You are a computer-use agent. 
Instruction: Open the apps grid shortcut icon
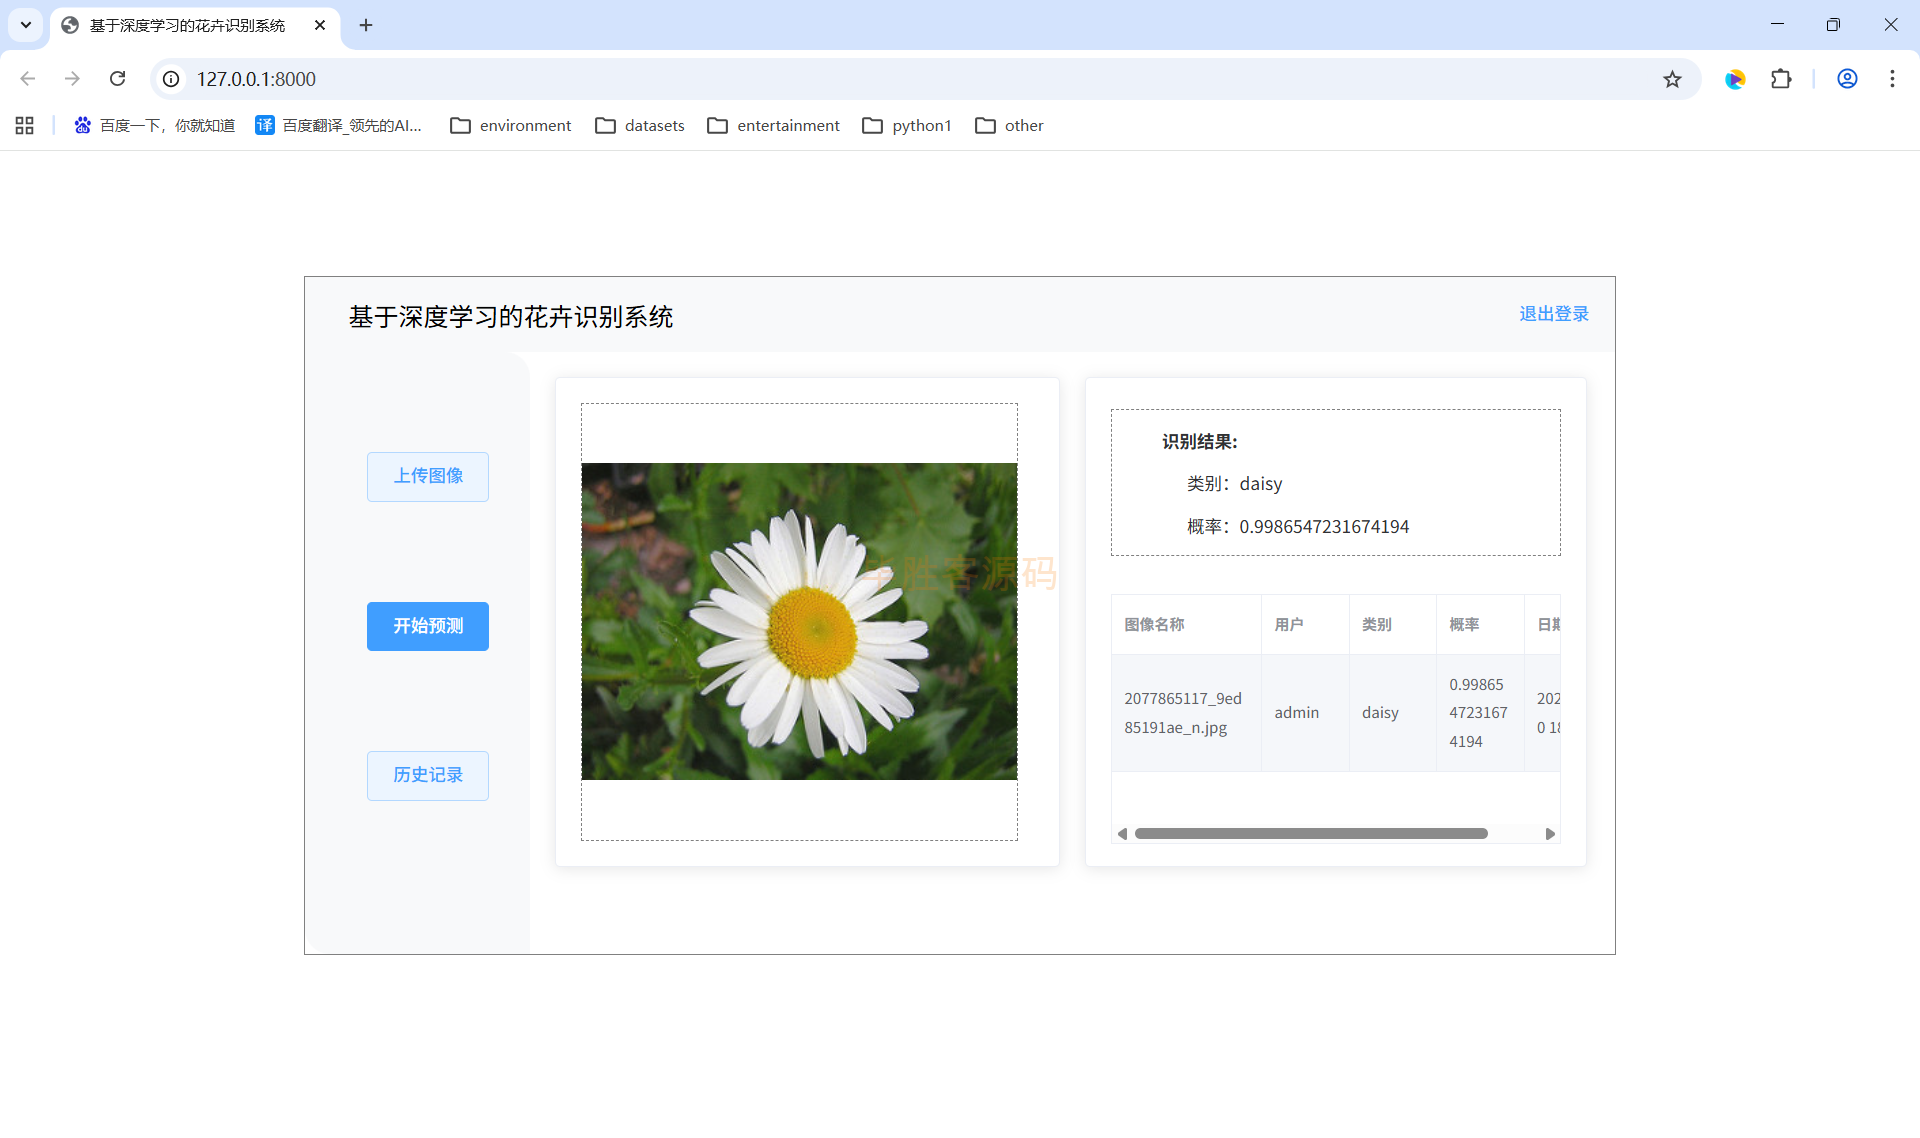tap(25, 125)
